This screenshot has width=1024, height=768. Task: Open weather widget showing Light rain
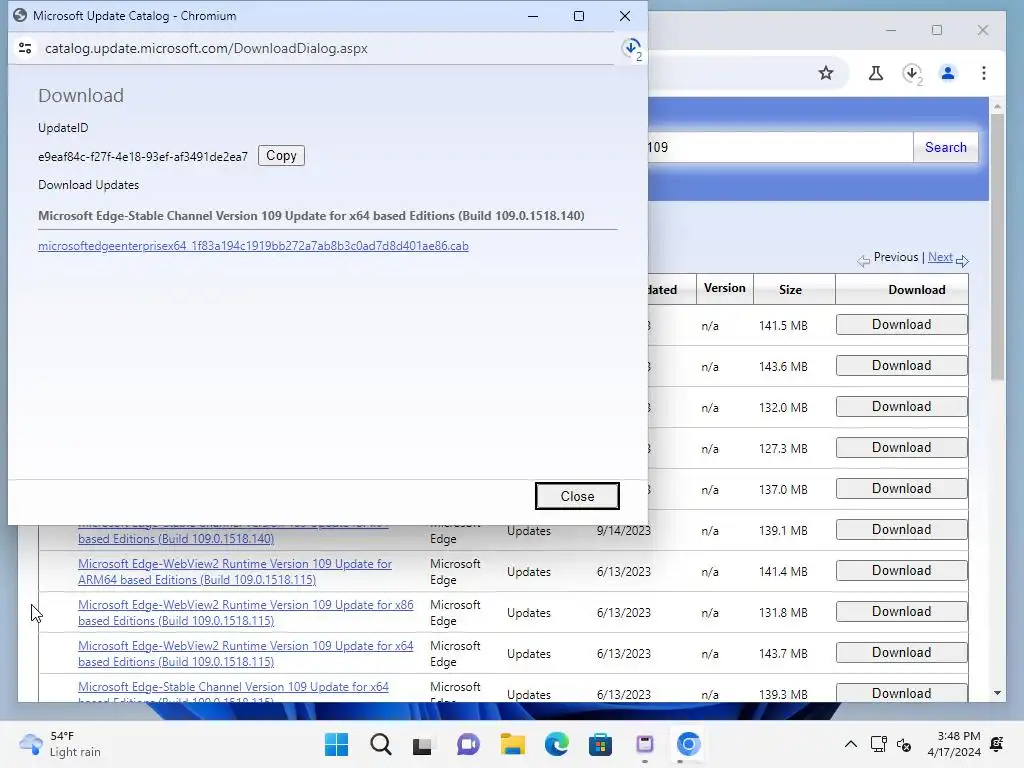coord(60,744)
